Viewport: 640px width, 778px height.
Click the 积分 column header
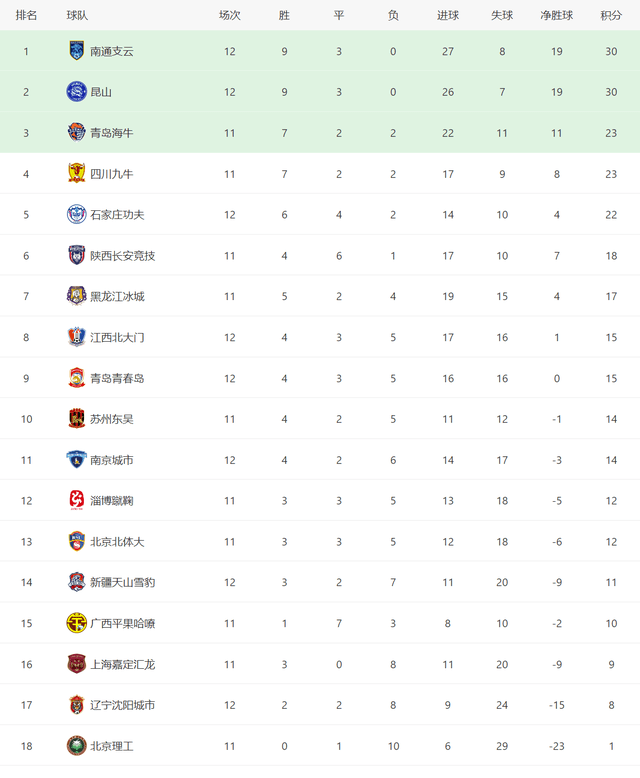click(611, 15)
